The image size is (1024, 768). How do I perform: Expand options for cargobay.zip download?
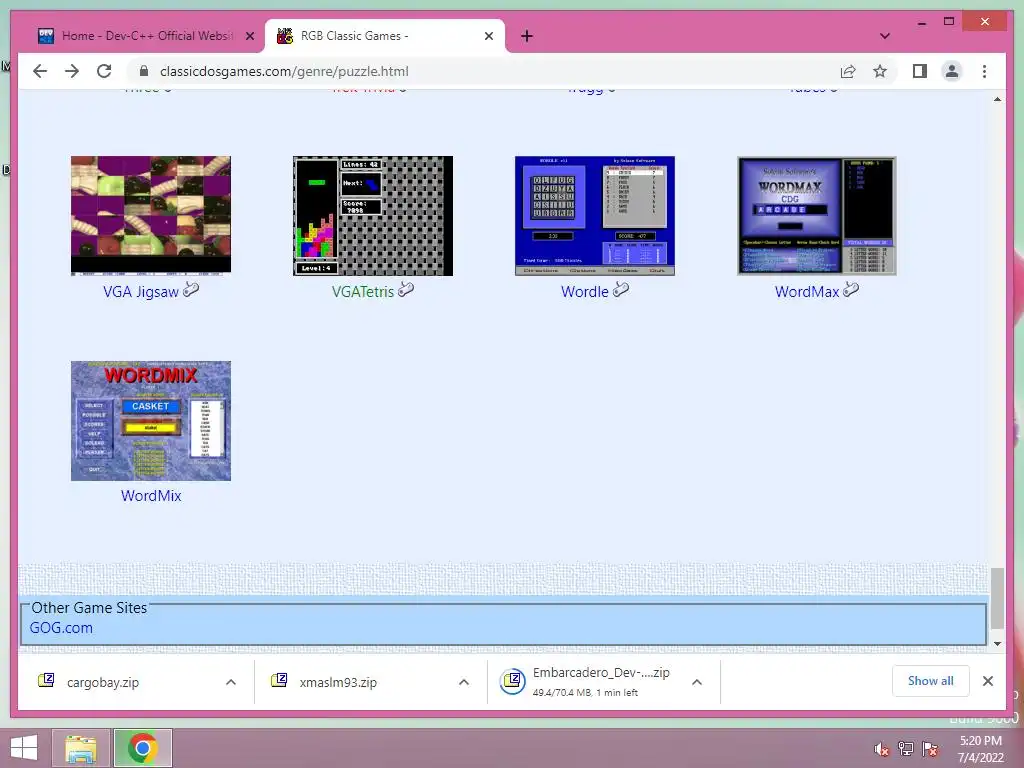(231, 682)
